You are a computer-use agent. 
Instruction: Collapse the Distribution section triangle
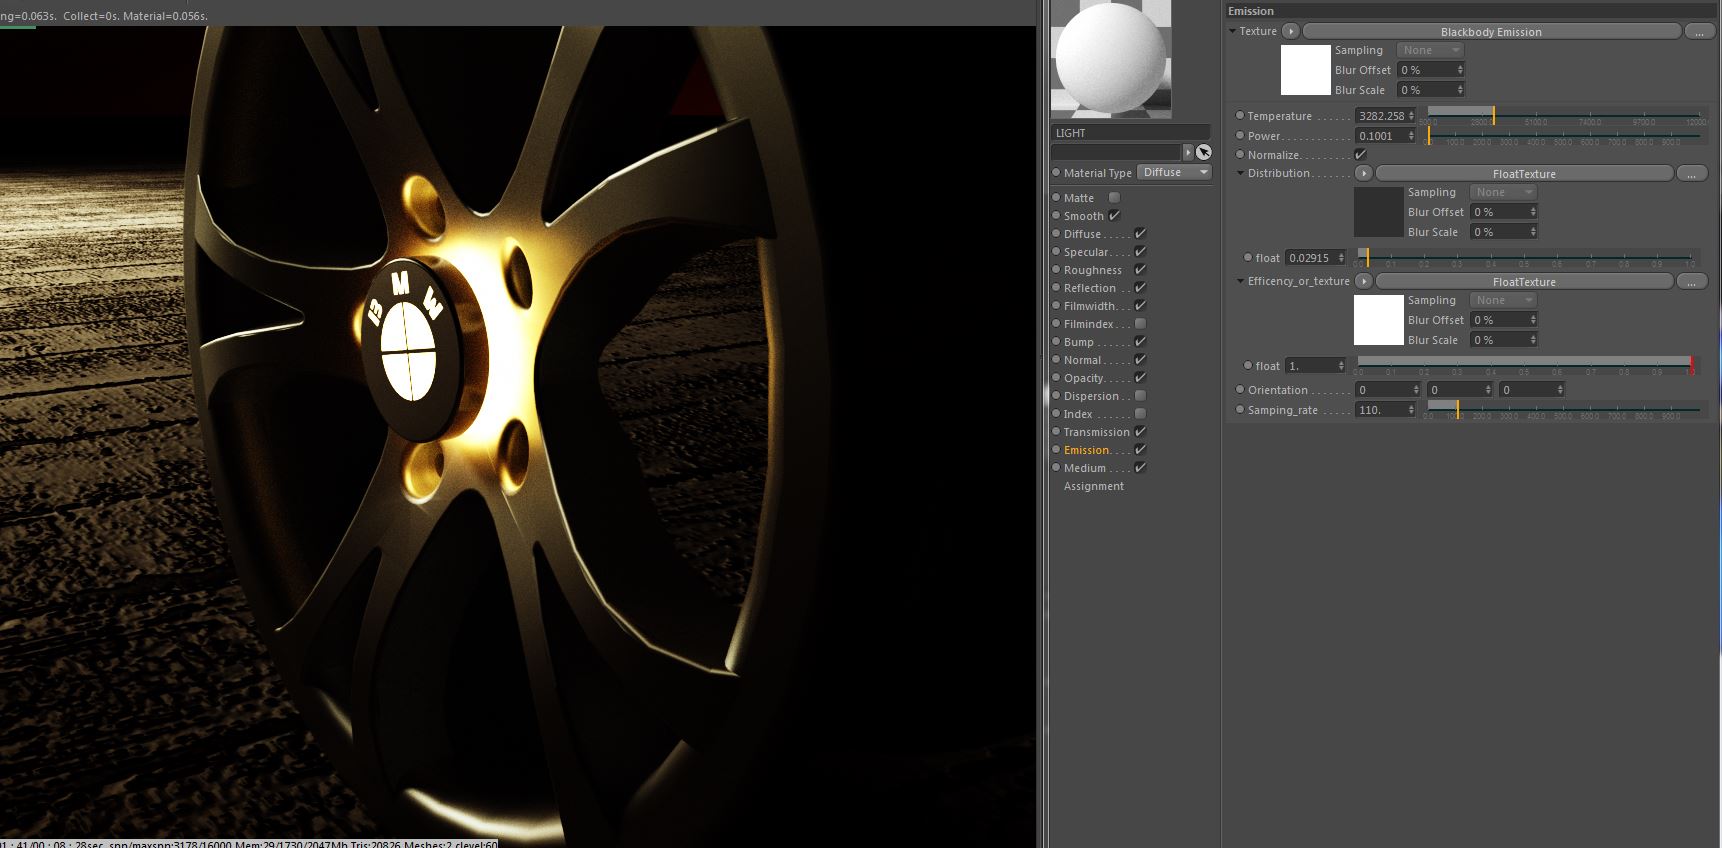[1241, 173]
